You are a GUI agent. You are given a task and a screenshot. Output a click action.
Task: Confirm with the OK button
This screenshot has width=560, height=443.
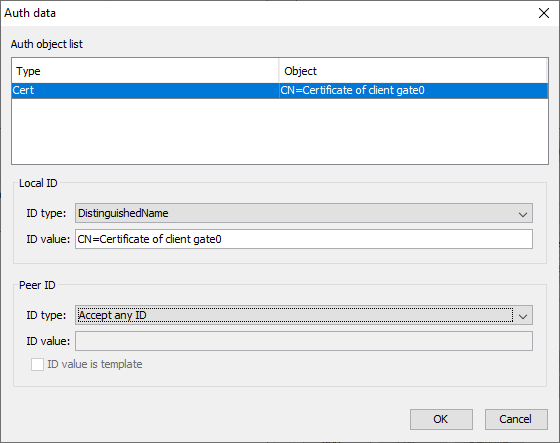(441, 419)
